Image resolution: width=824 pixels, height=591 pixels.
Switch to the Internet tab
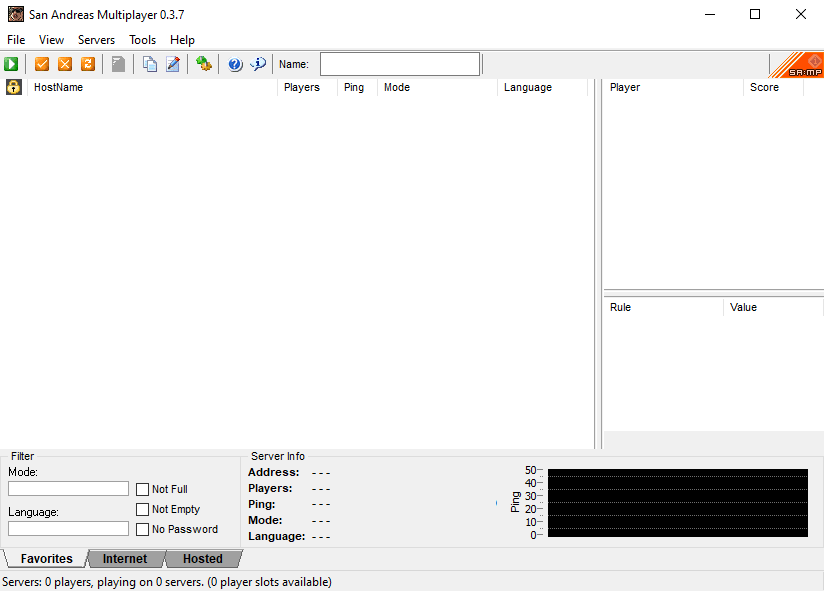pos(125,559)
